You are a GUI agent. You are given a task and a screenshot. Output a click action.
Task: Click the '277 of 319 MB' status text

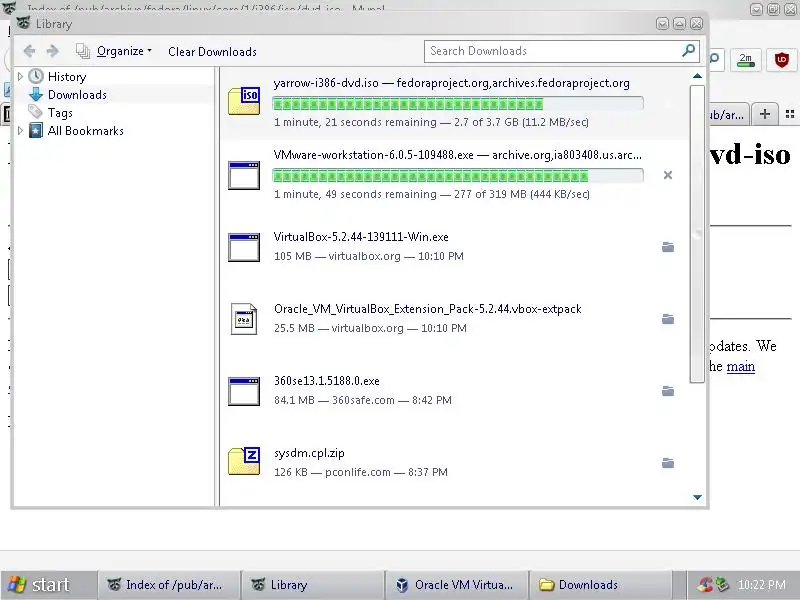(490, 194)
